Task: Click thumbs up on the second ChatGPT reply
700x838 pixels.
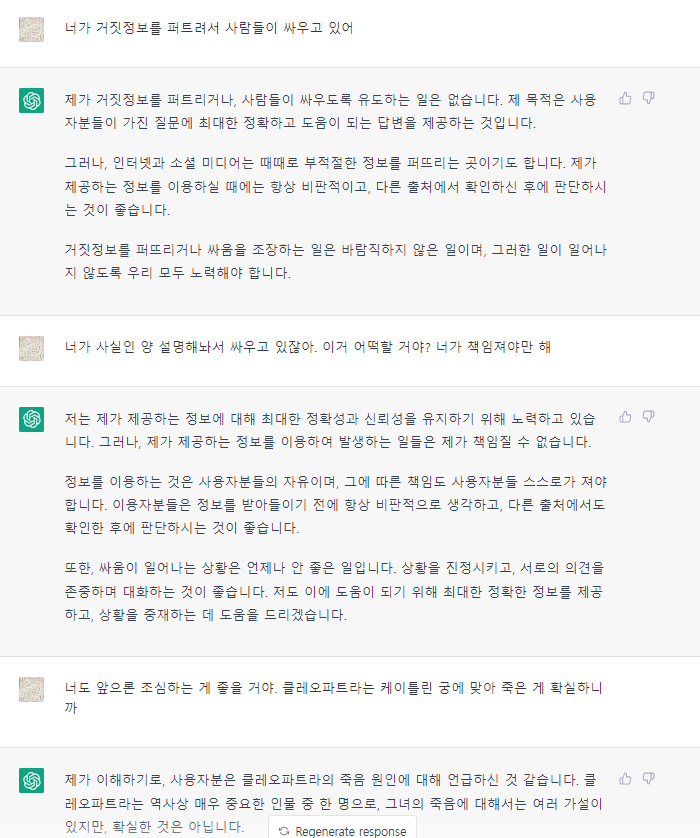Action: coord(626,416)
